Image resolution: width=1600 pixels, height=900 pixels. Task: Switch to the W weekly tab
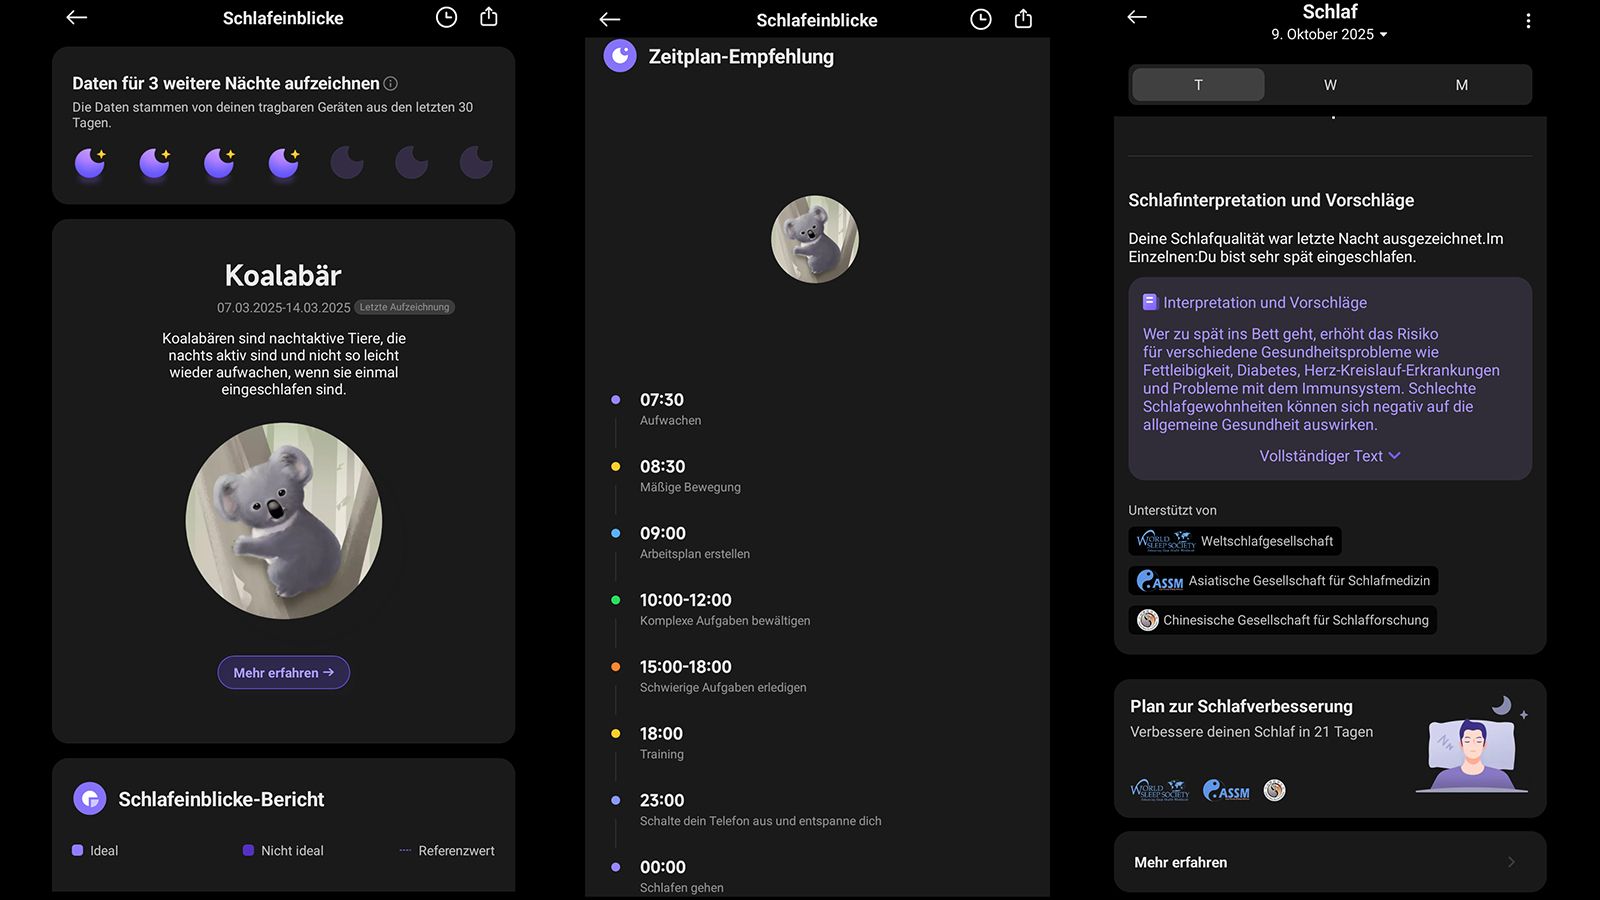(x=1330, y=85)
